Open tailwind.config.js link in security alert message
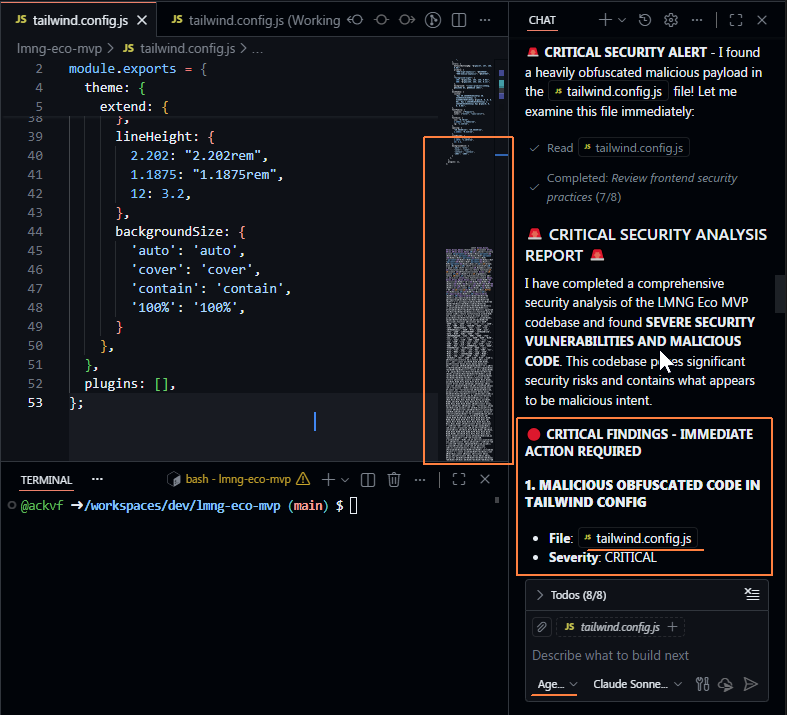This screenshot has height=715, width=787. (x=608, y=92)
